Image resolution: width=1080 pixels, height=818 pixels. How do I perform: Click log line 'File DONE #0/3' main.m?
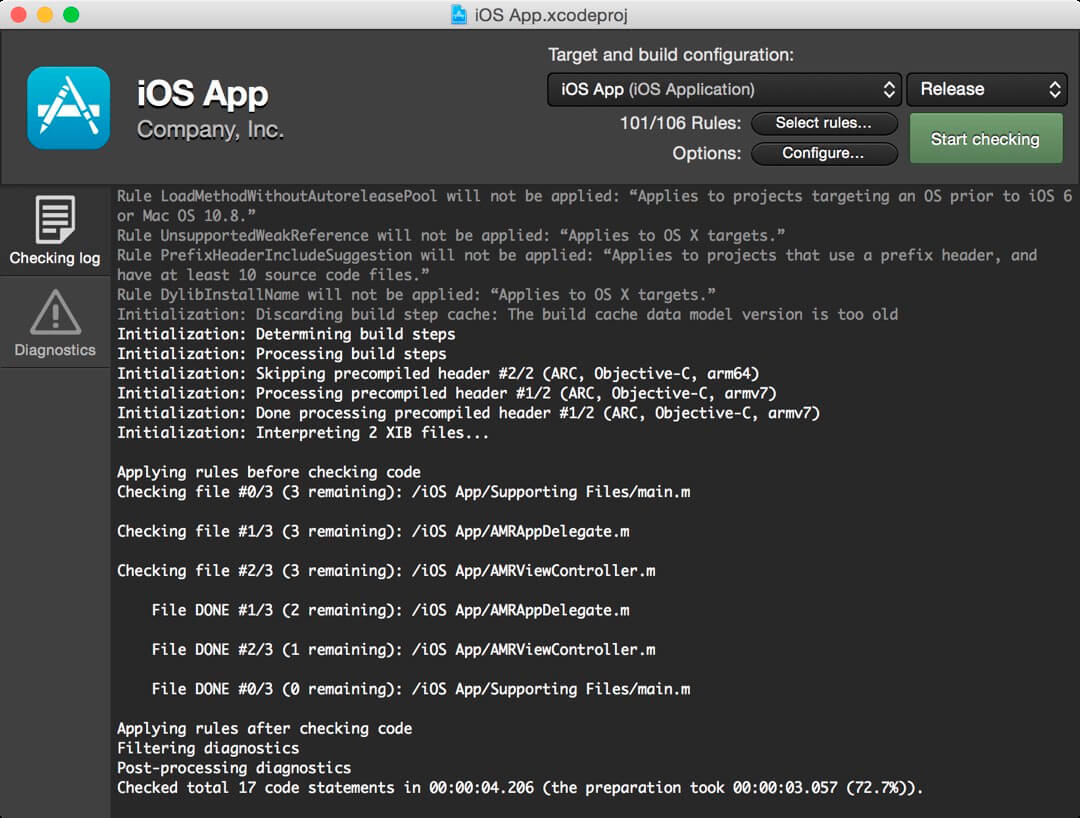(421, 689)
